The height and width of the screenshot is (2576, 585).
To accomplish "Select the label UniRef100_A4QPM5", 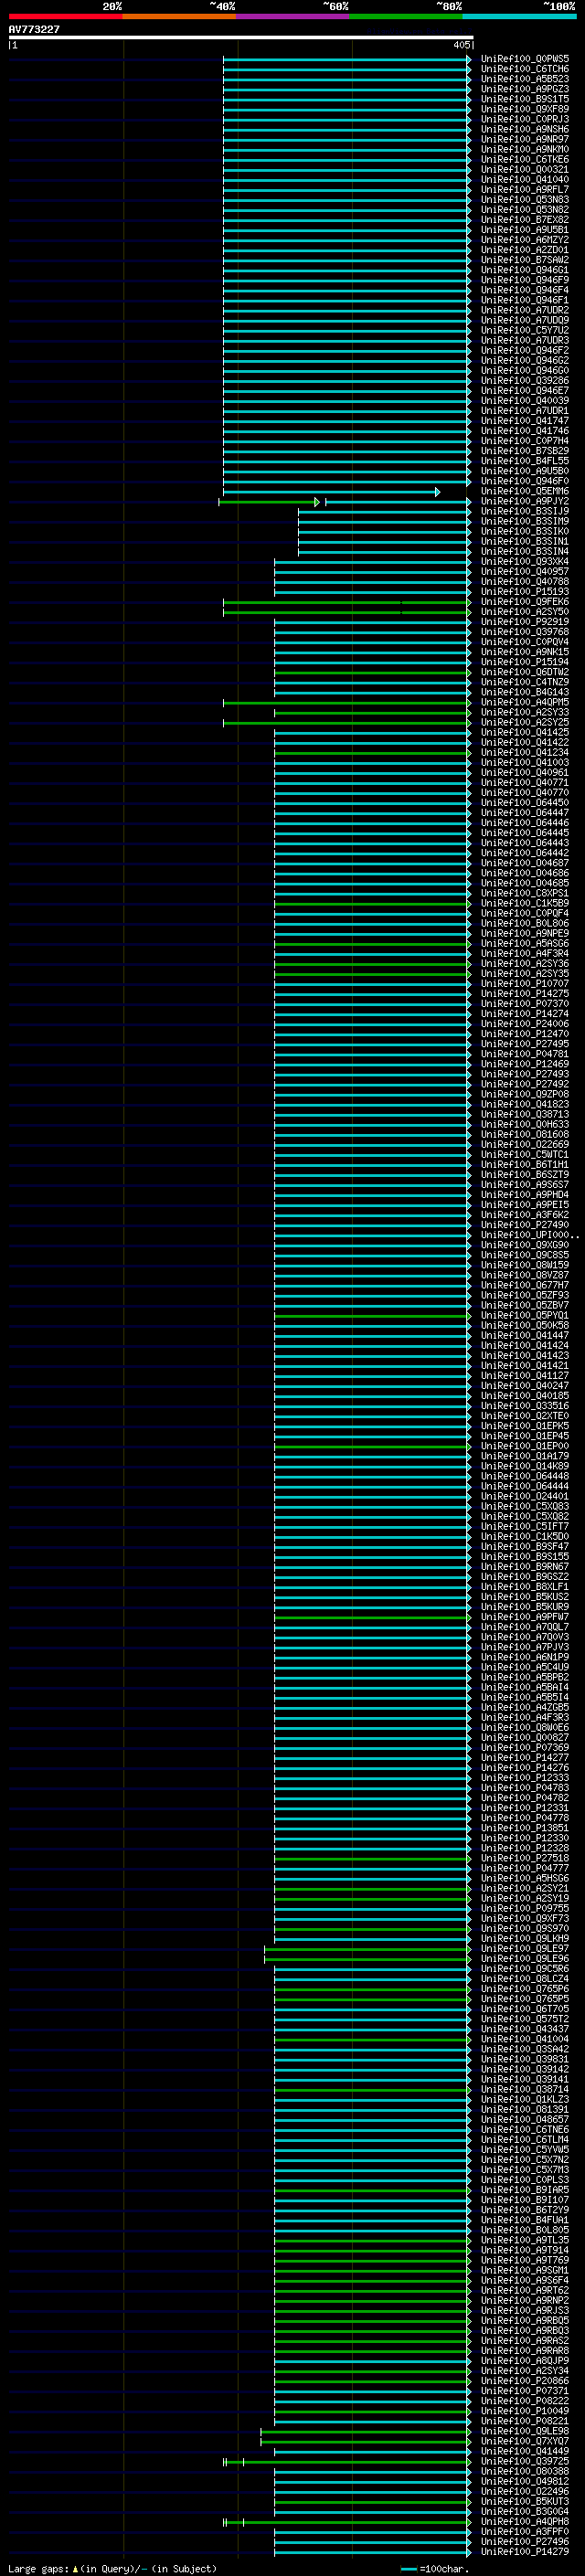I will click(525, 702).
